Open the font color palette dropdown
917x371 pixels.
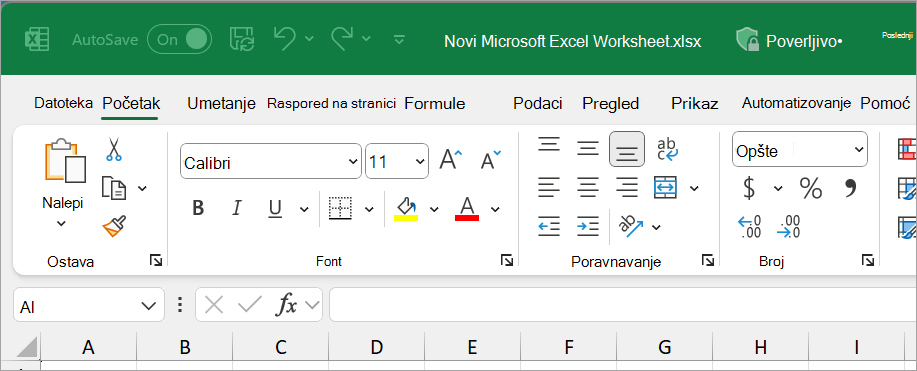pos(495,209)
